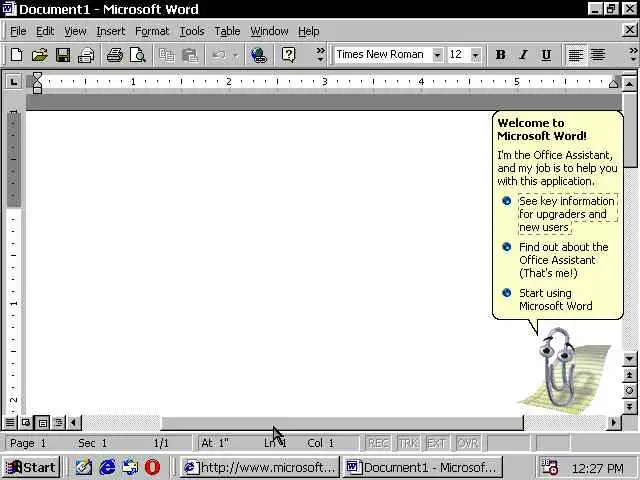Undo last action arrow icon
This screenshot has height=480, width=640.
(219, 55)
